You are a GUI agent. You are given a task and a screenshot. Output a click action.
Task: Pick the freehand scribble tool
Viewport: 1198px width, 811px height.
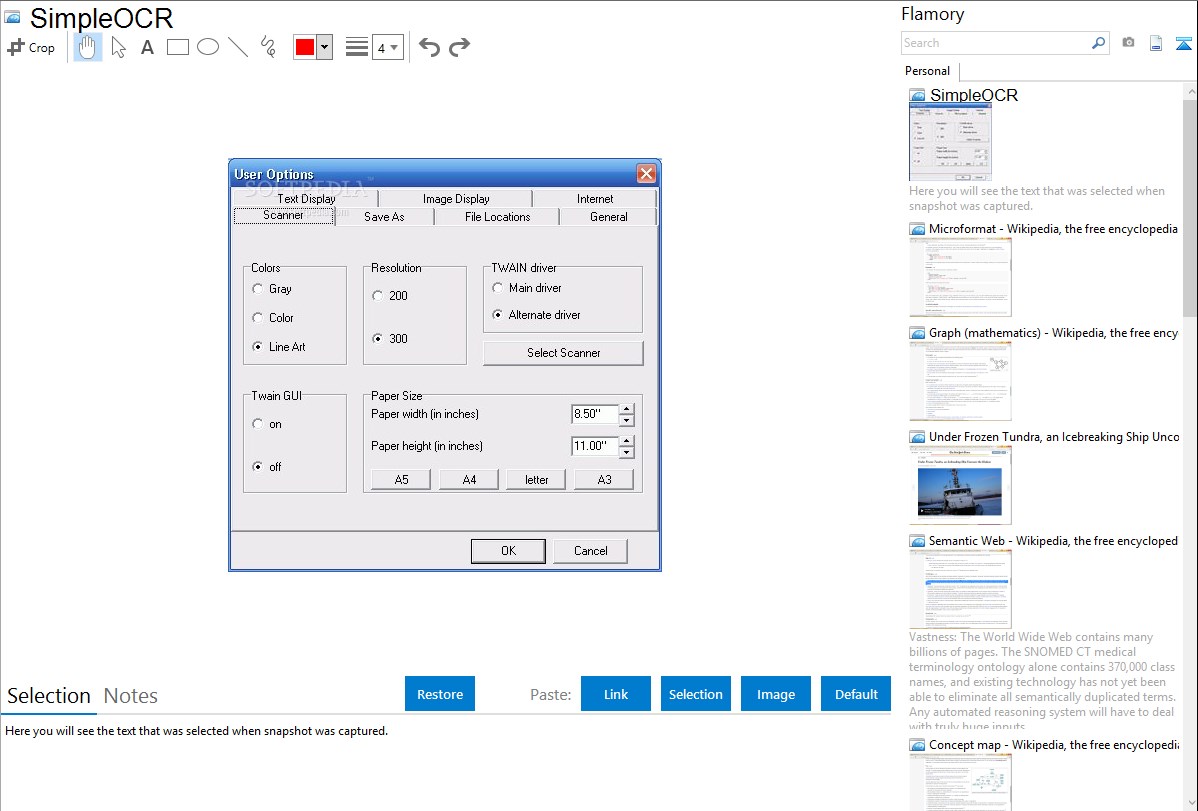coord(268,47)
